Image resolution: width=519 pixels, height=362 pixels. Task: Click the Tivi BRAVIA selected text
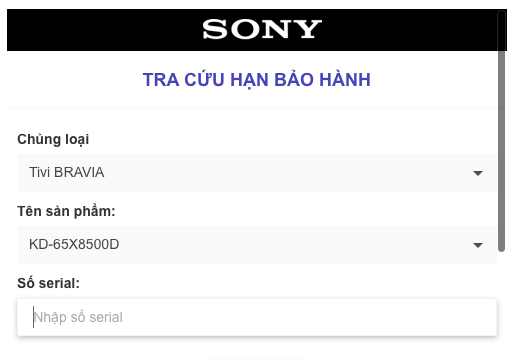[x=67, y=172]
